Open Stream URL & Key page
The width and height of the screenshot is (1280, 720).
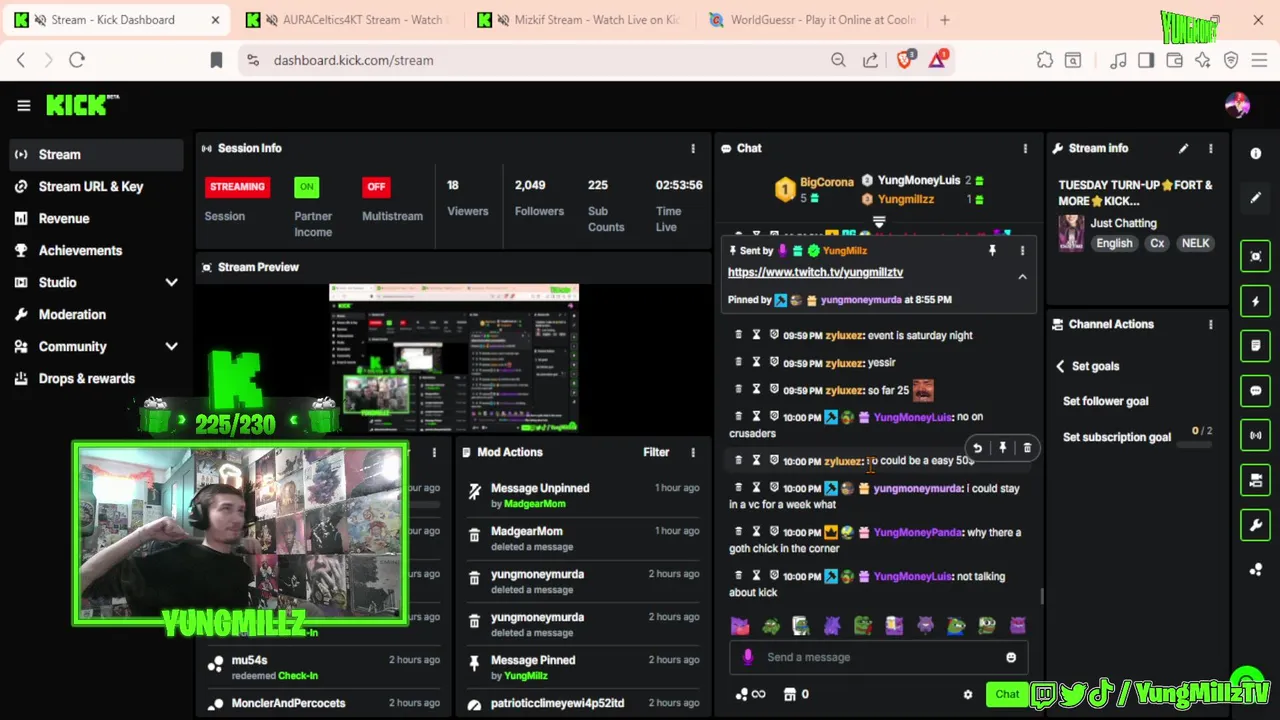[96, 186]
